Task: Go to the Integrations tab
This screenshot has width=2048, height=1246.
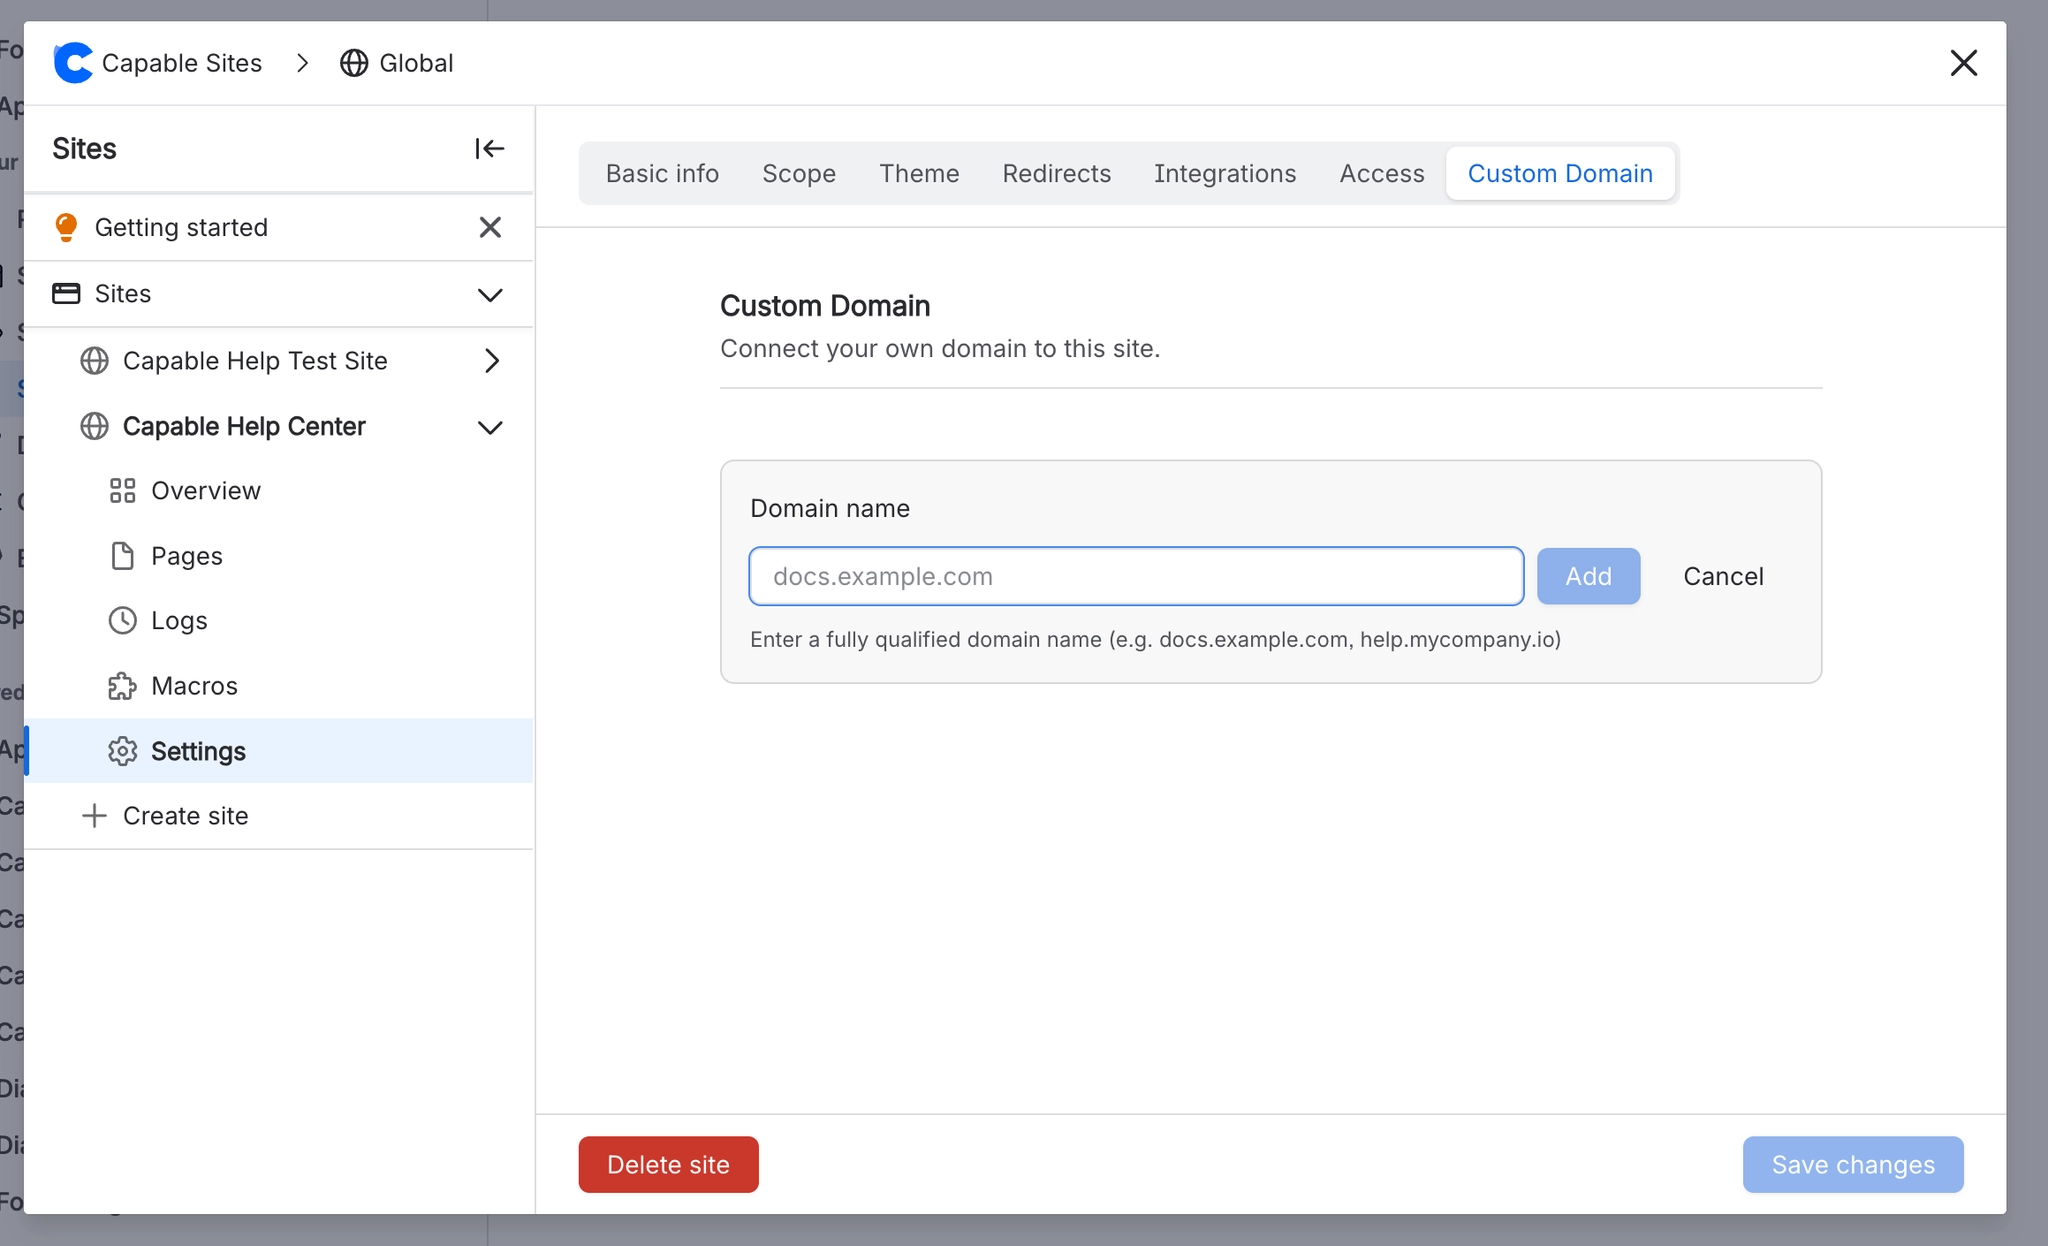Action: (1225, 174)
